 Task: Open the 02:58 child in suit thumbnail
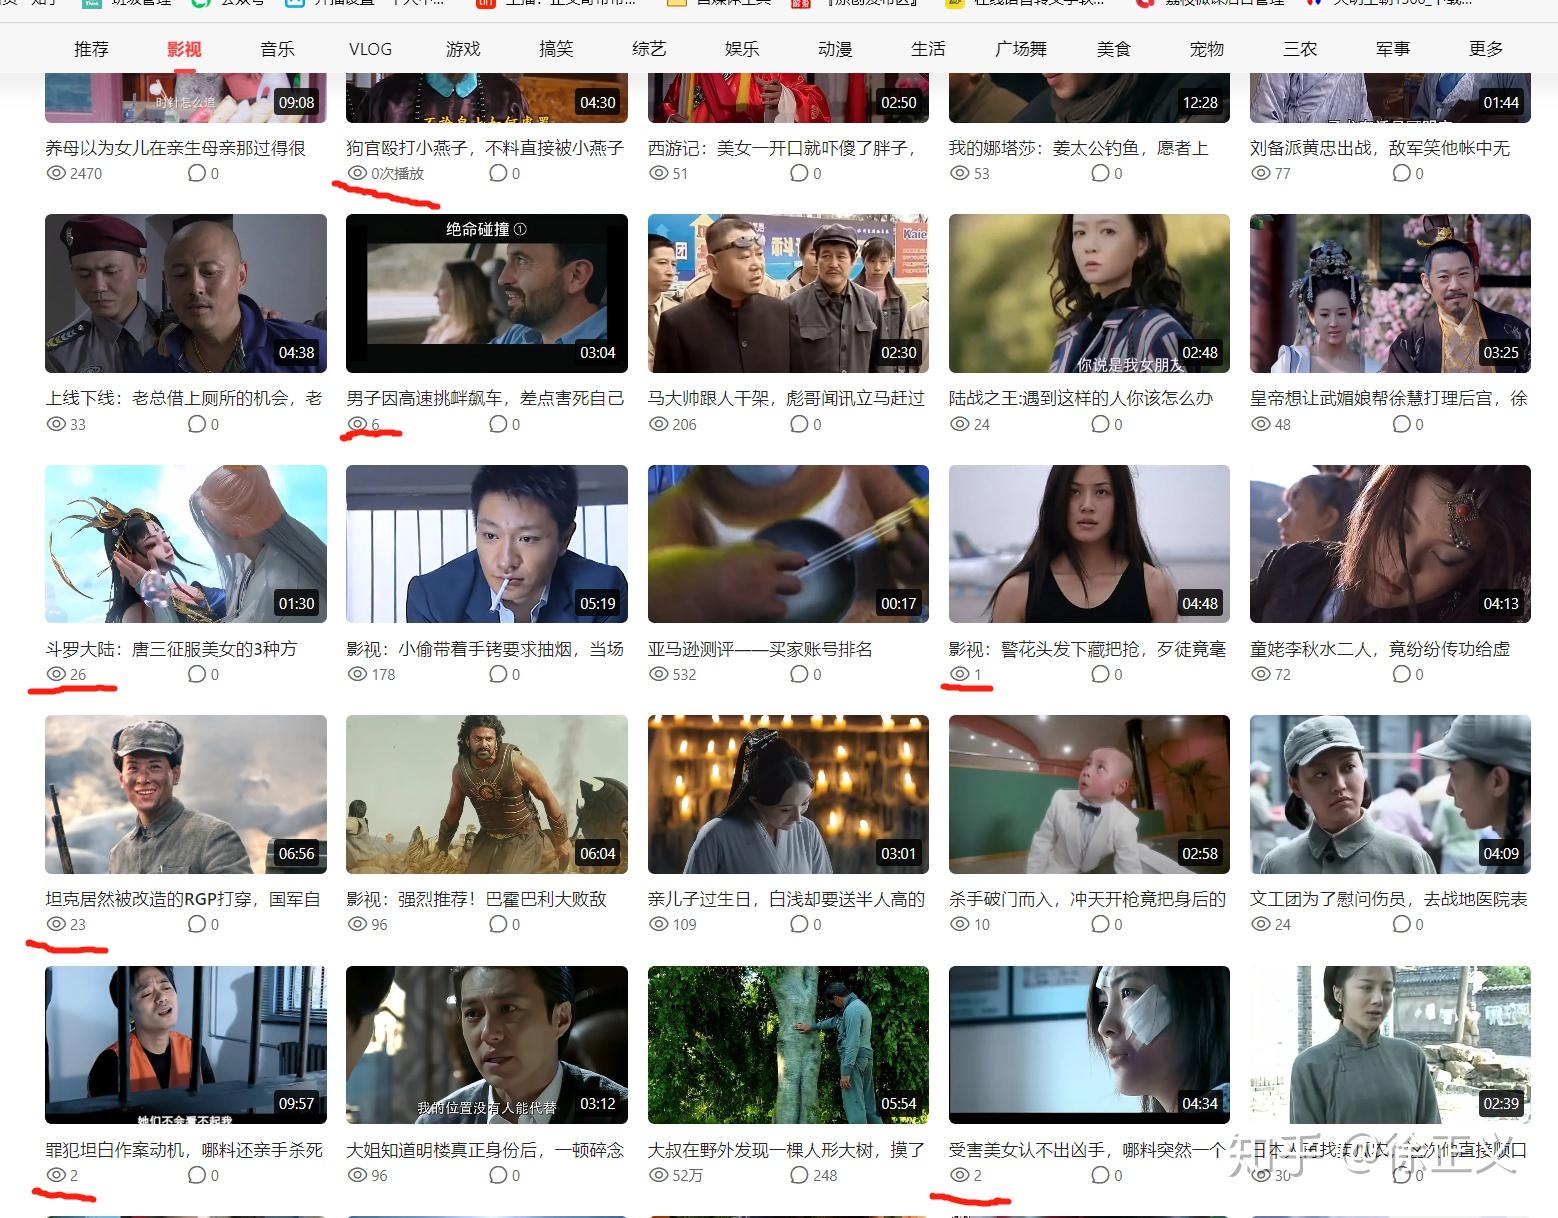coord(1089,794)
